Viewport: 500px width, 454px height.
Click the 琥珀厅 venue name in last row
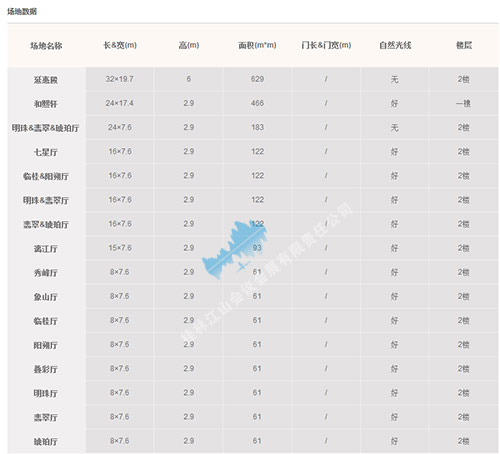pos(46,442)
